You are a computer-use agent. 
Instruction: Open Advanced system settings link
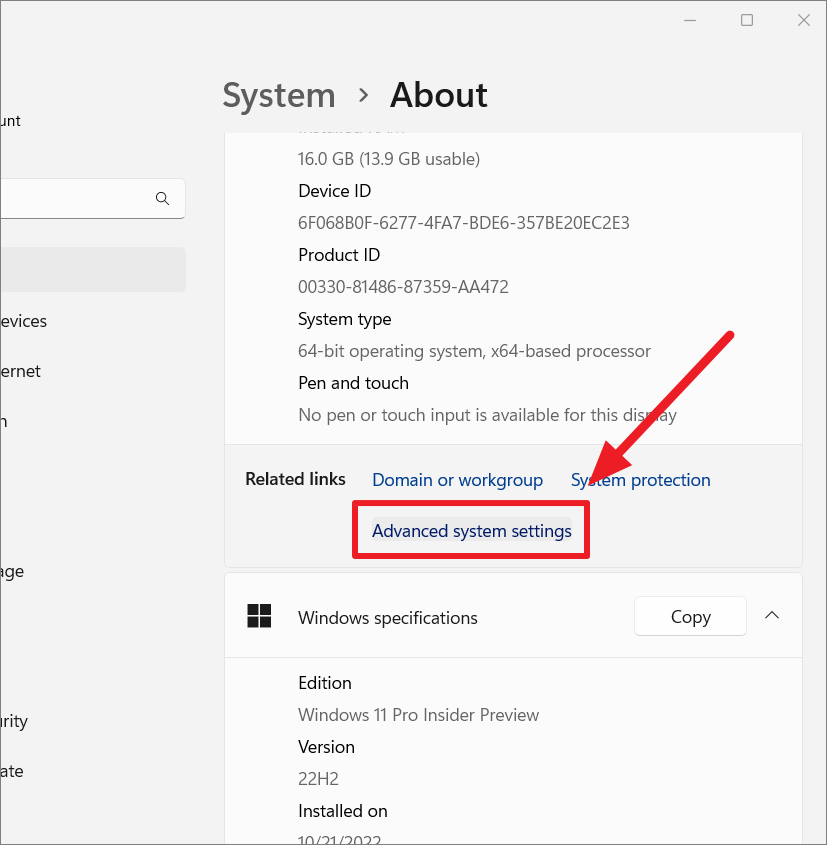(471, 531)
